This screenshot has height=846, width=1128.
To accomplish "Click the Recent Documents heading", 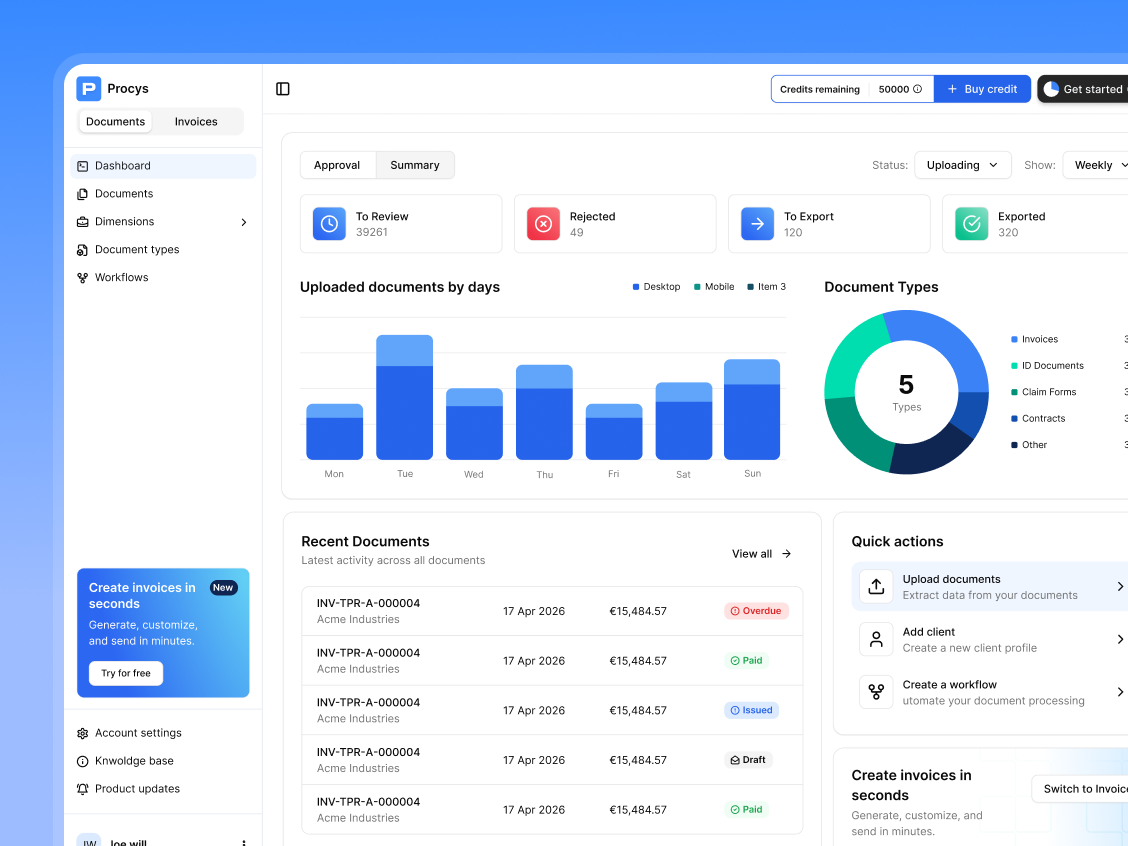I will tap(365, 542).
